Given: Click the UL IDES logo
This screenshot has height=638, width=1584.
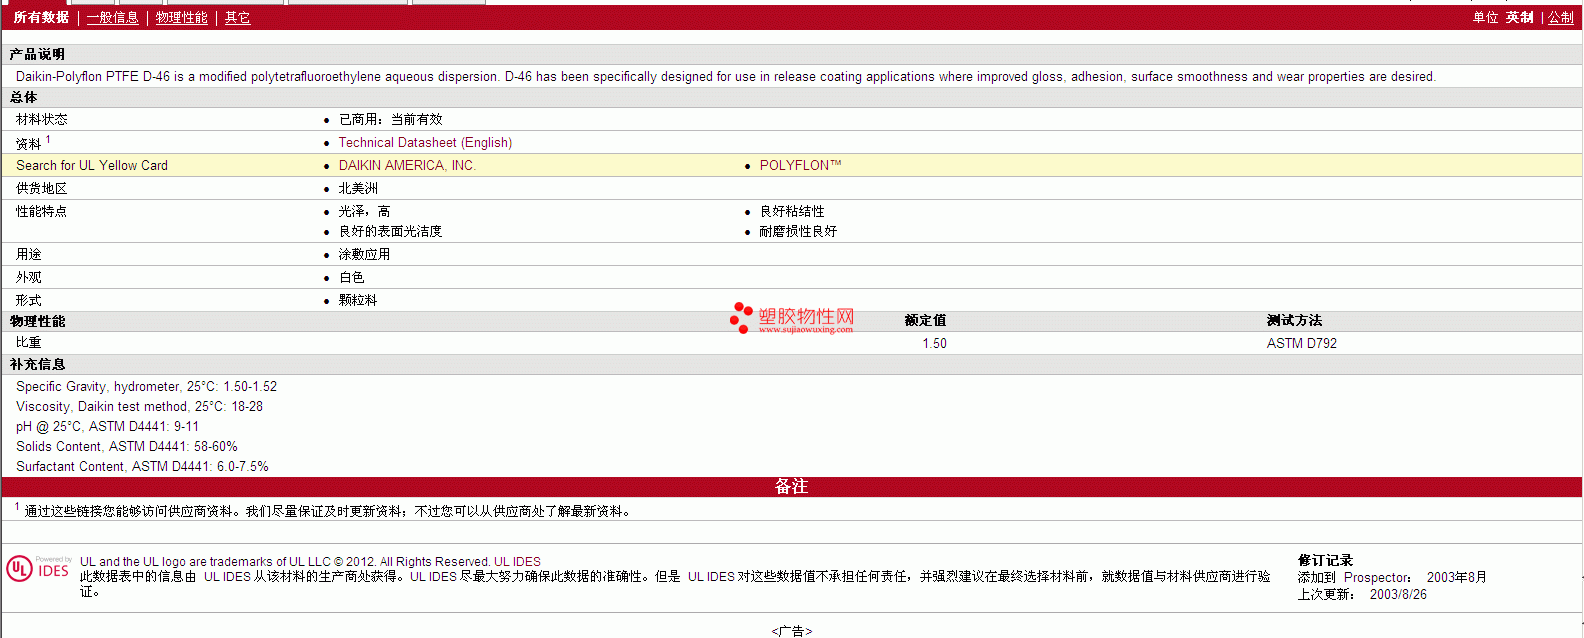Looking at the screenshot, I should coord(39,569).
